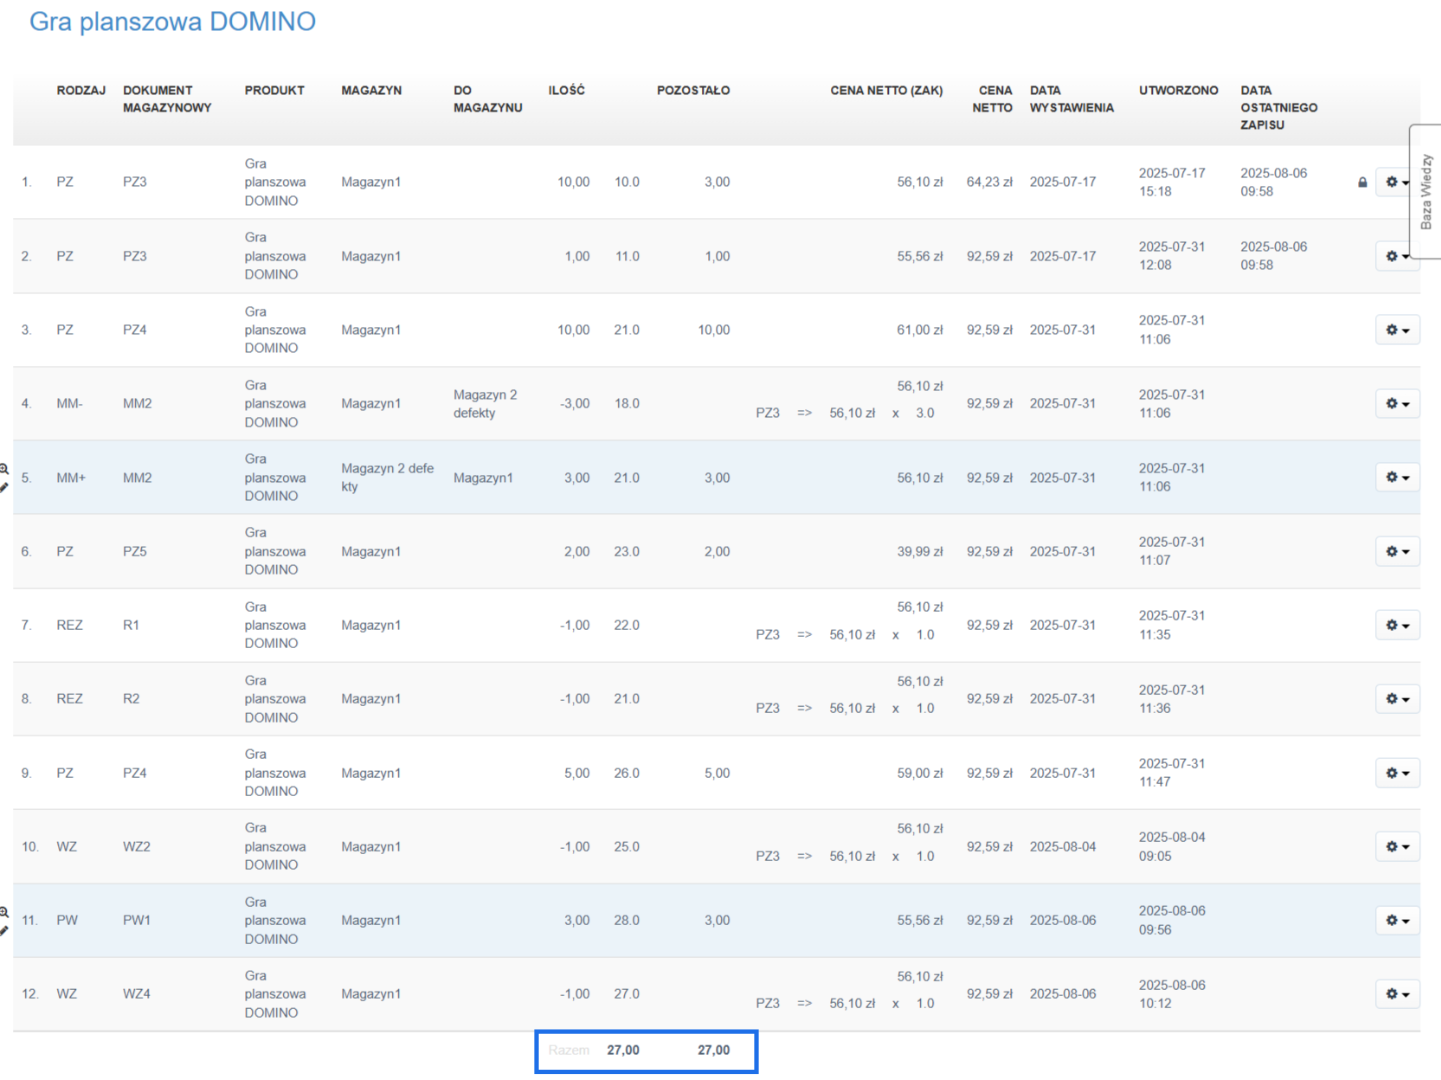1441x1080 pixels.
Task: Open the gear actions menu for row 7
Action: click(x=1397, y=625)
